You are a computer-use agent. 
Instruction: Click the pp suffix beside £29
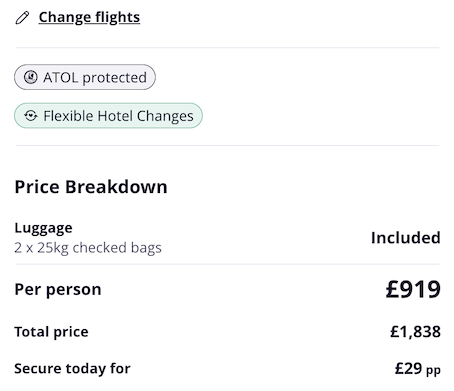pos(434,370)
